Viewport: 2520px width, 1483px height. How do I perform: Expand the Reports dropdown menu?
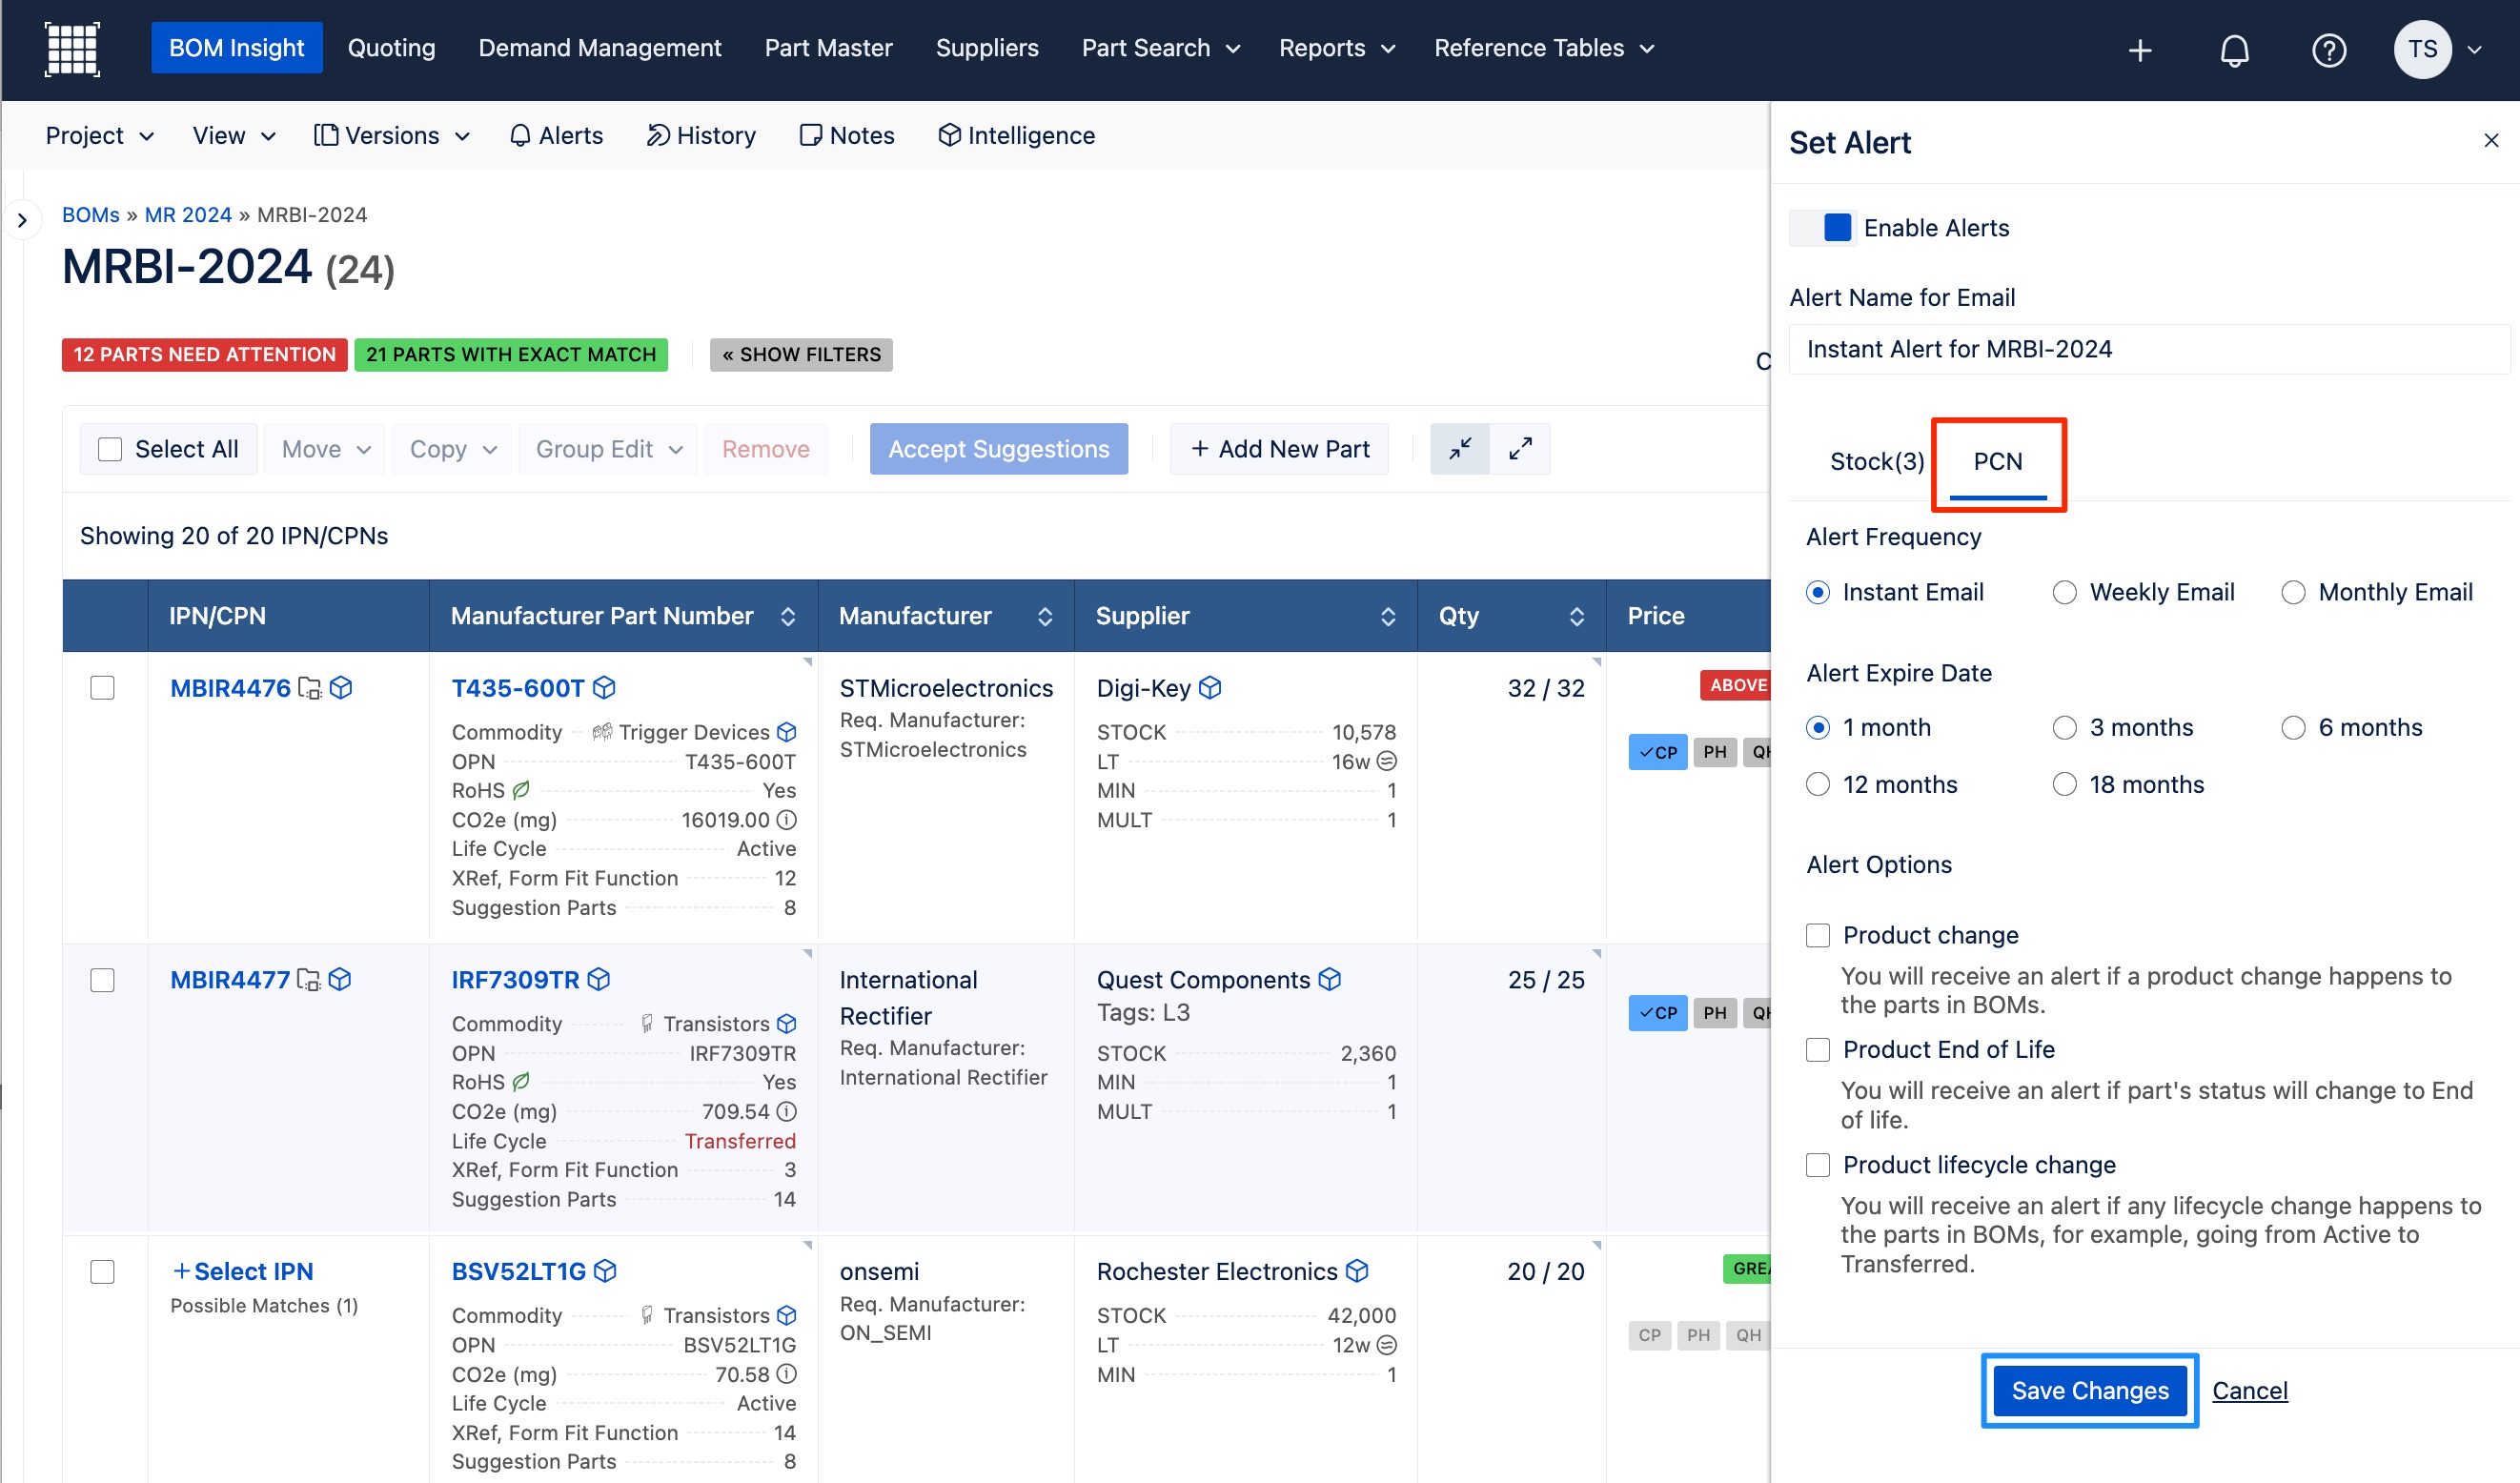point(1336,48)
